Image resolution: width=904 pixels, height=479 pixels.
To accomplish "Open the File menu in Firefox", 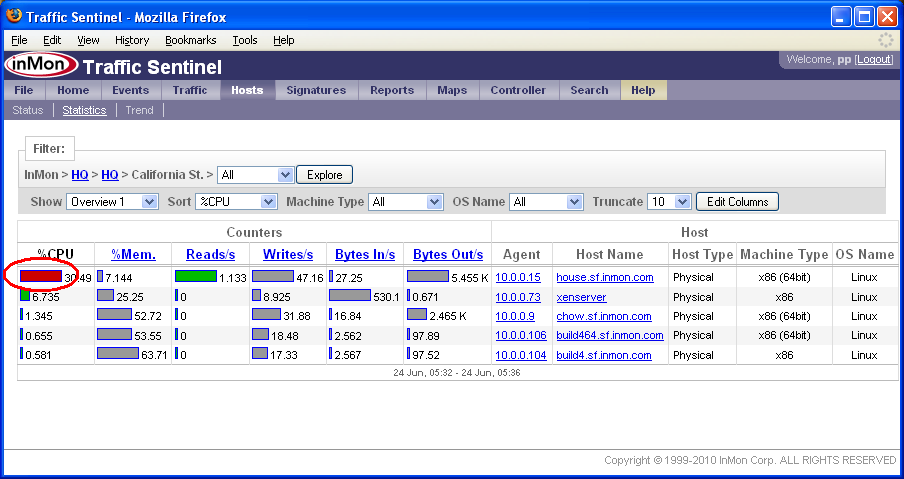I will [x=19, y=40].
